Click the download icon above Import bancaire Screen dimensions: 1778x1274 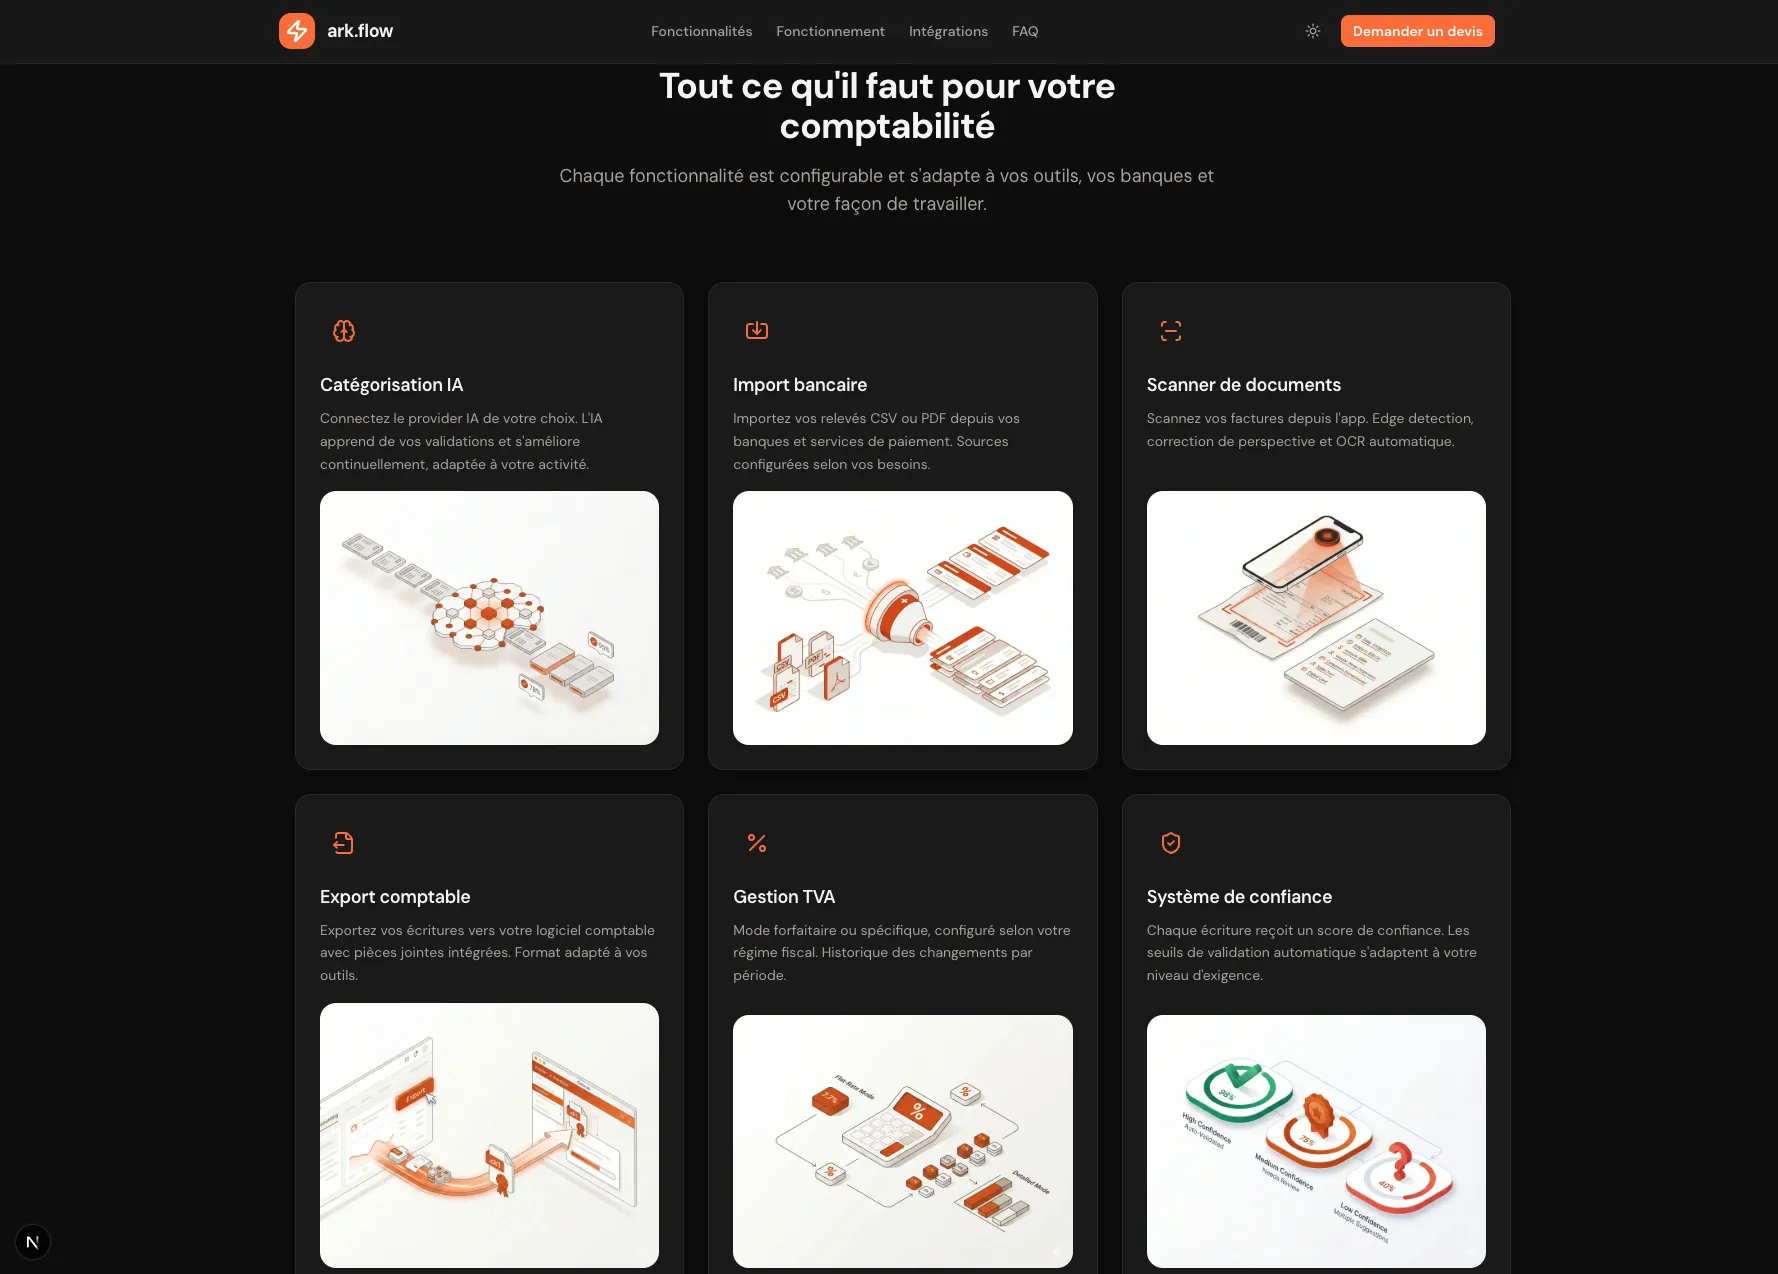[x=757, y=330]
